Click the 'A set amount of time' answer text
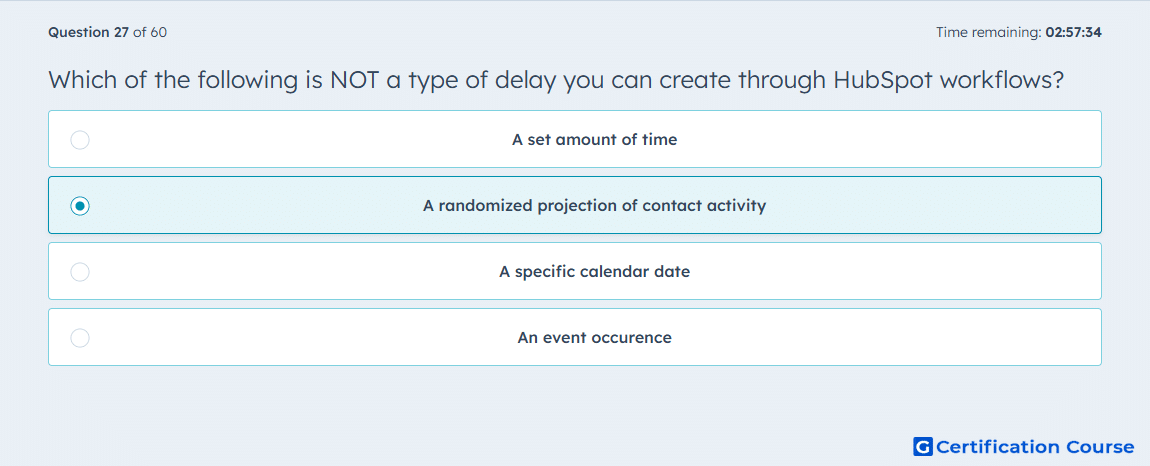Viewport: 1150px width, 466px height. tap(595, 139)
